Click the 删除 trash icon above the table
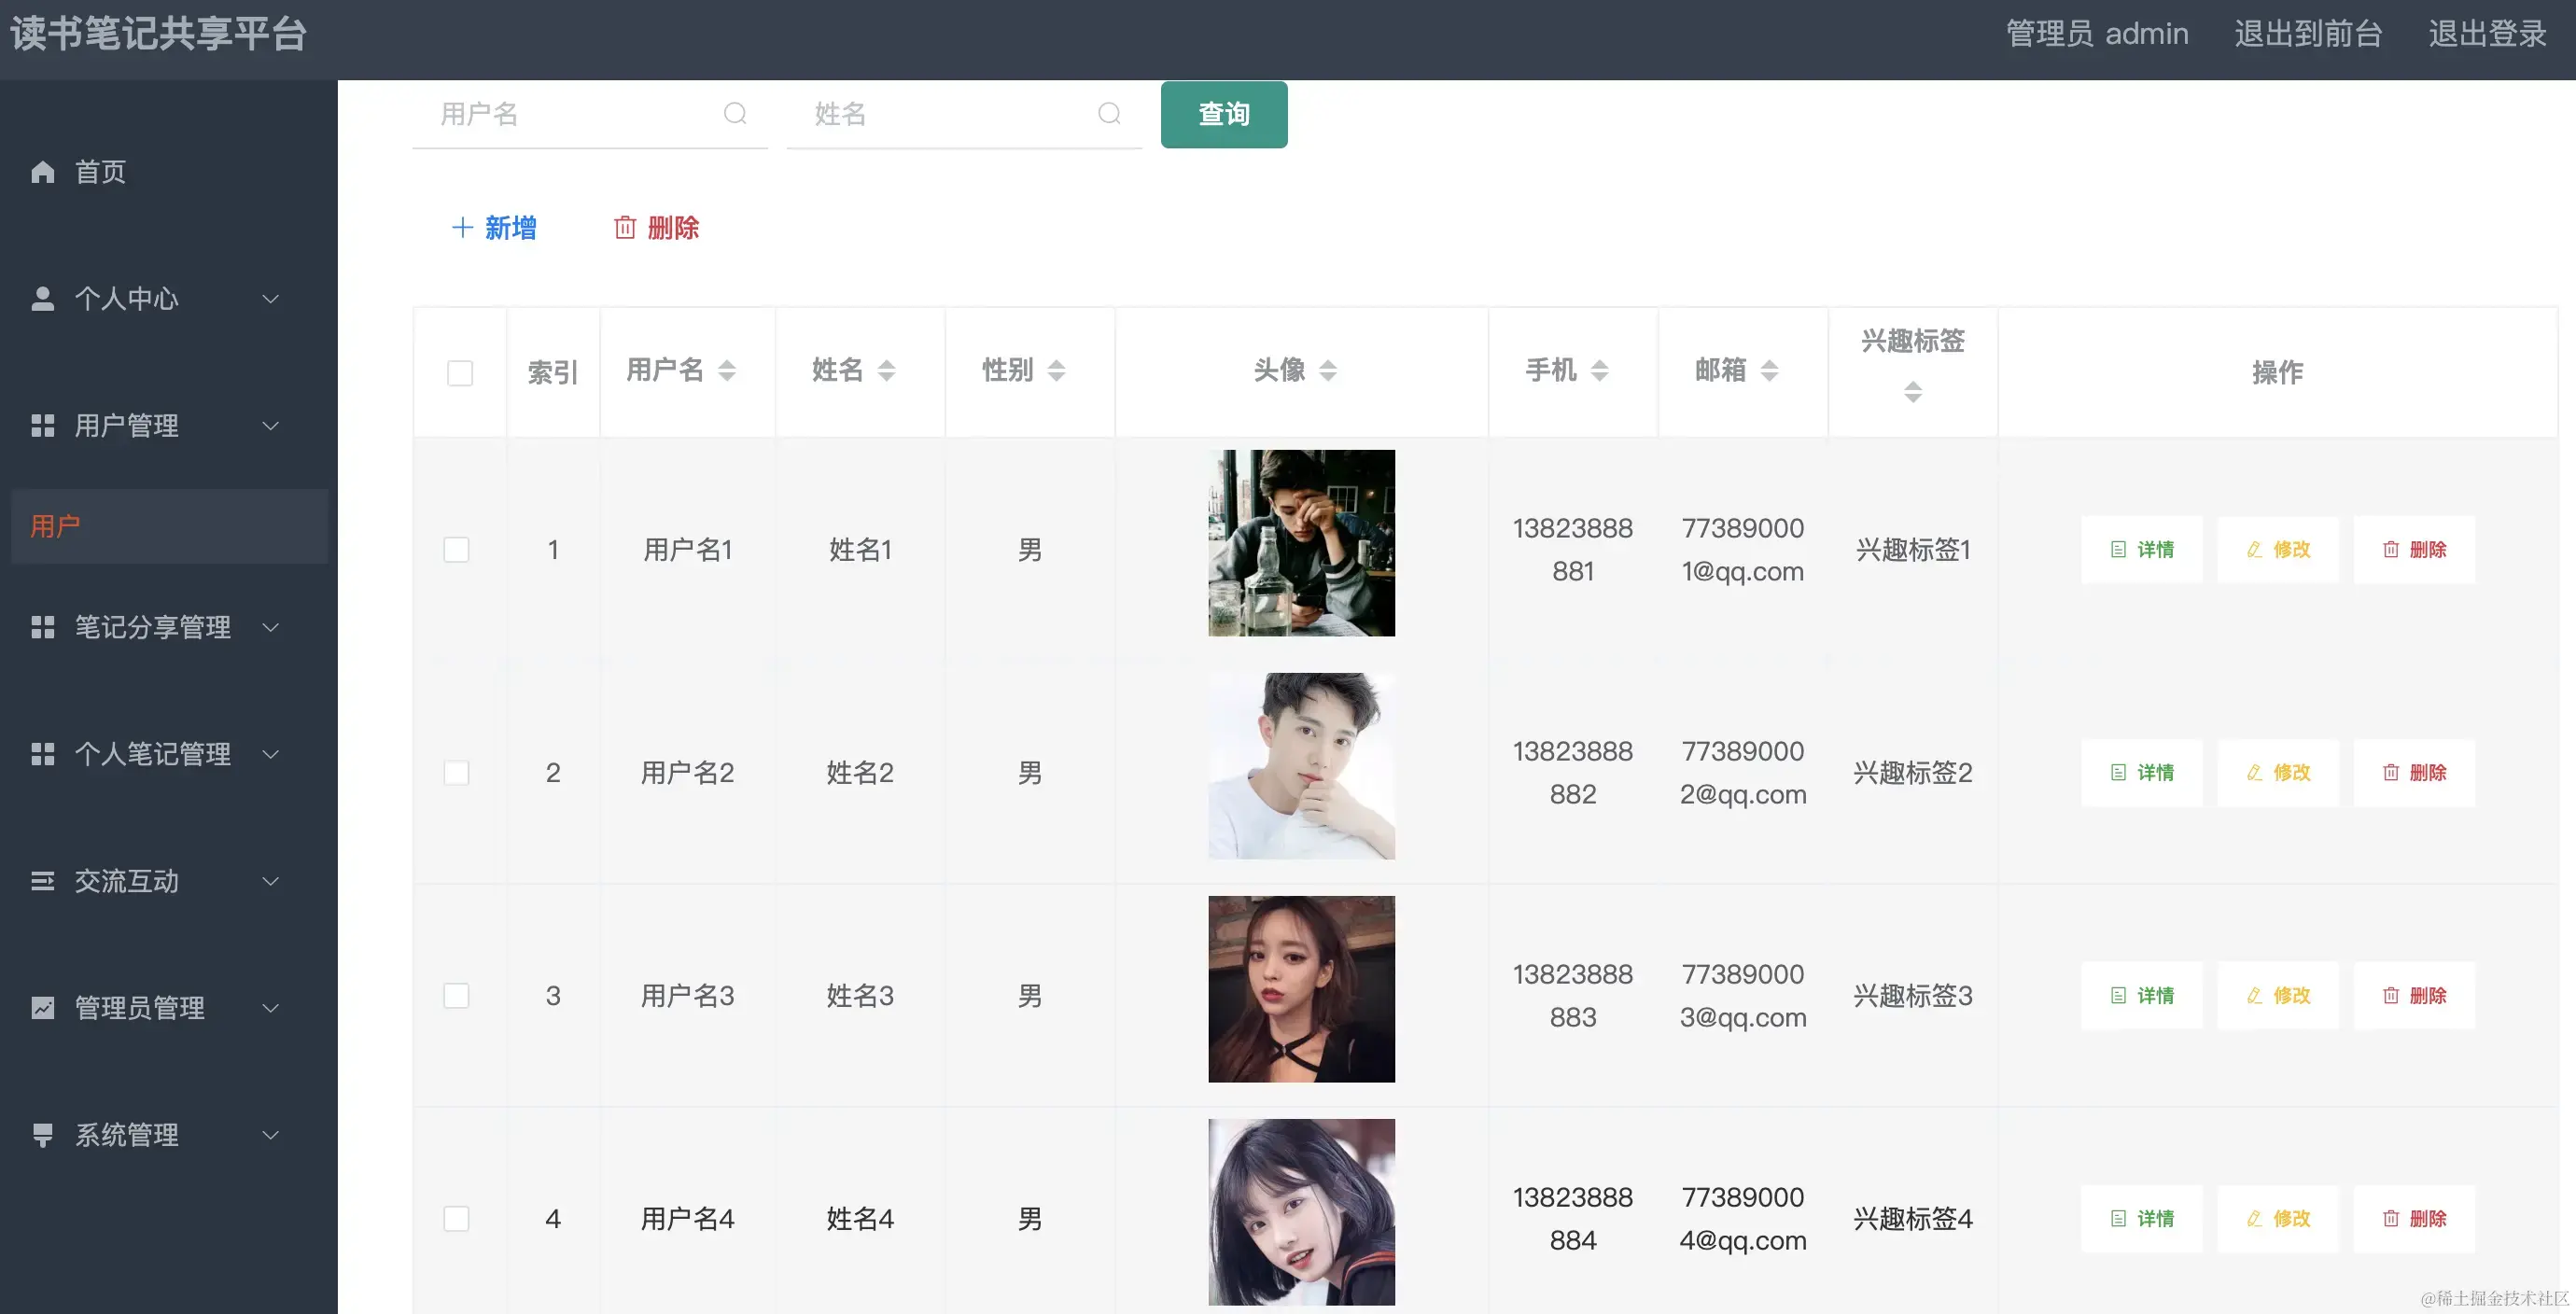The width and height of the screenshot is (2576, 1314). coord(626,228)
